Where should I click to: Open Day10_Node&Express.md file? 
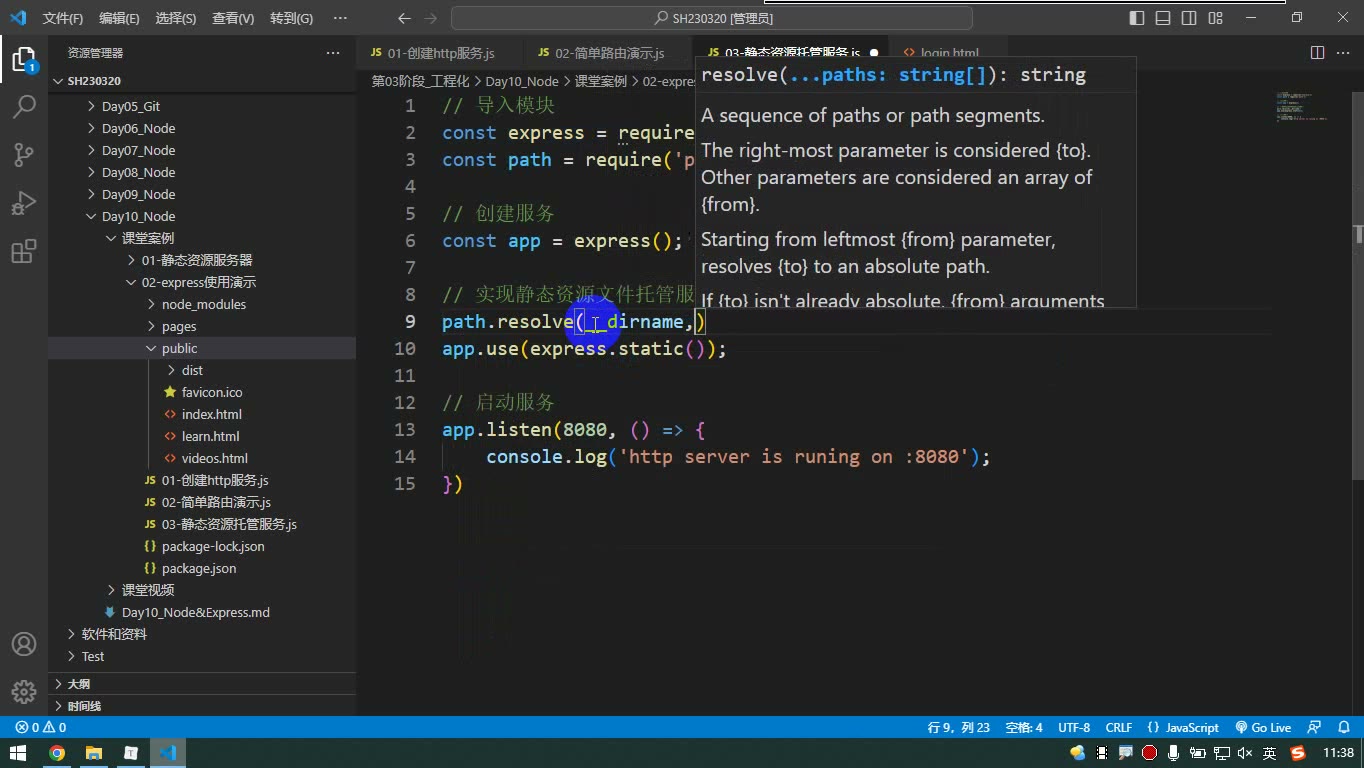[x=195, y=612]
